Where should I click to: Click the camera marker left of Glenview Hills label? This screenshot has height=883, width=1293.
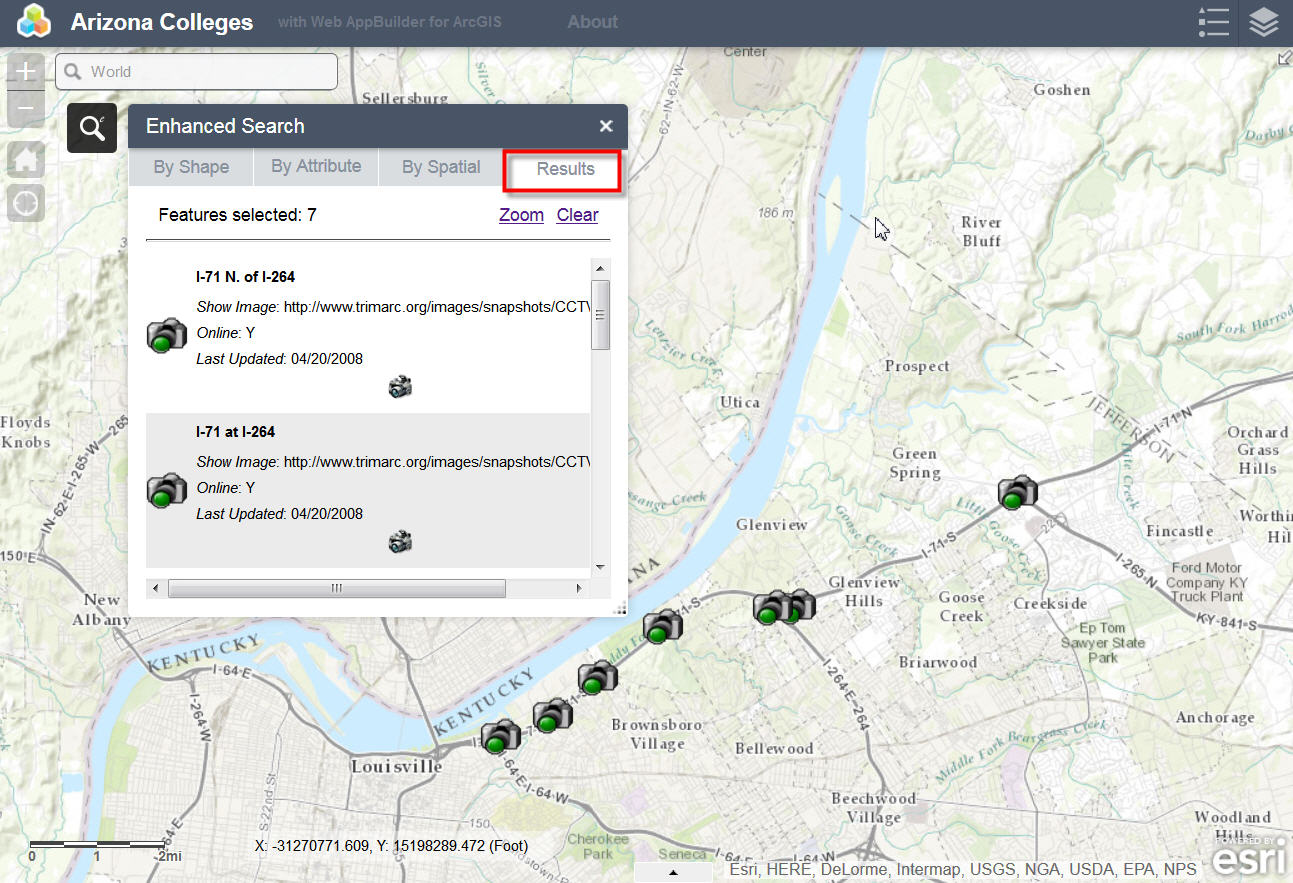[x=773, y=608]
